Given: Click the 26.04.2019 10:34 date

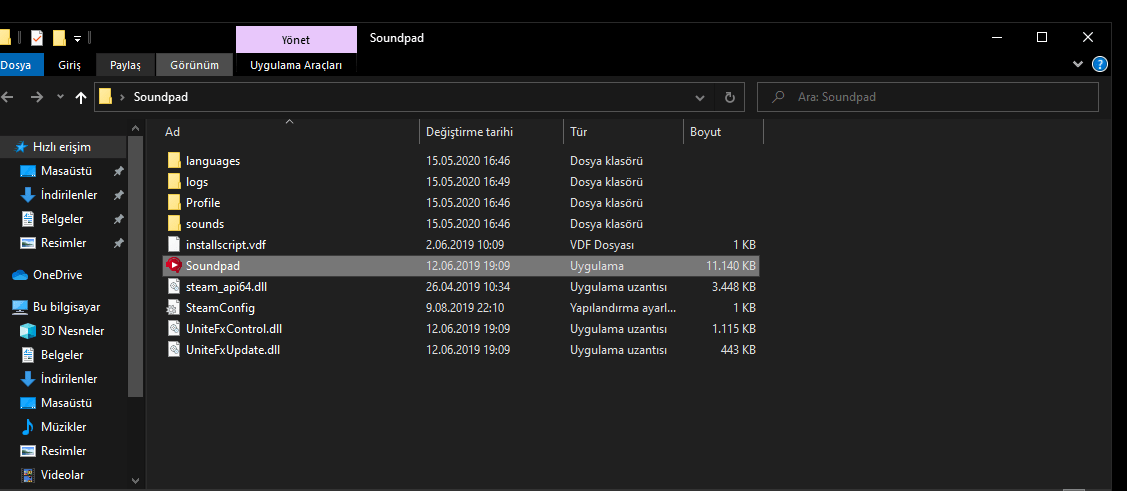Looking at the screenshot, I should (468, 287).
